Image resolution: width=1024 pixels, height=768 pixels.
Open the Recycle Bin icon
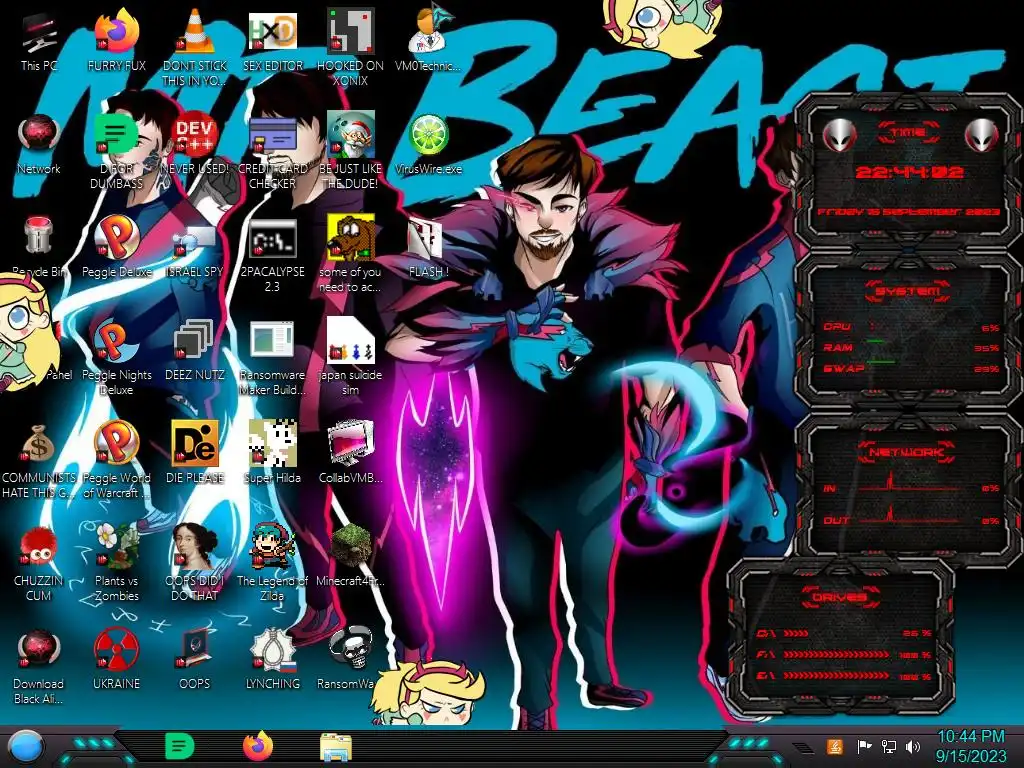[39, 236]
